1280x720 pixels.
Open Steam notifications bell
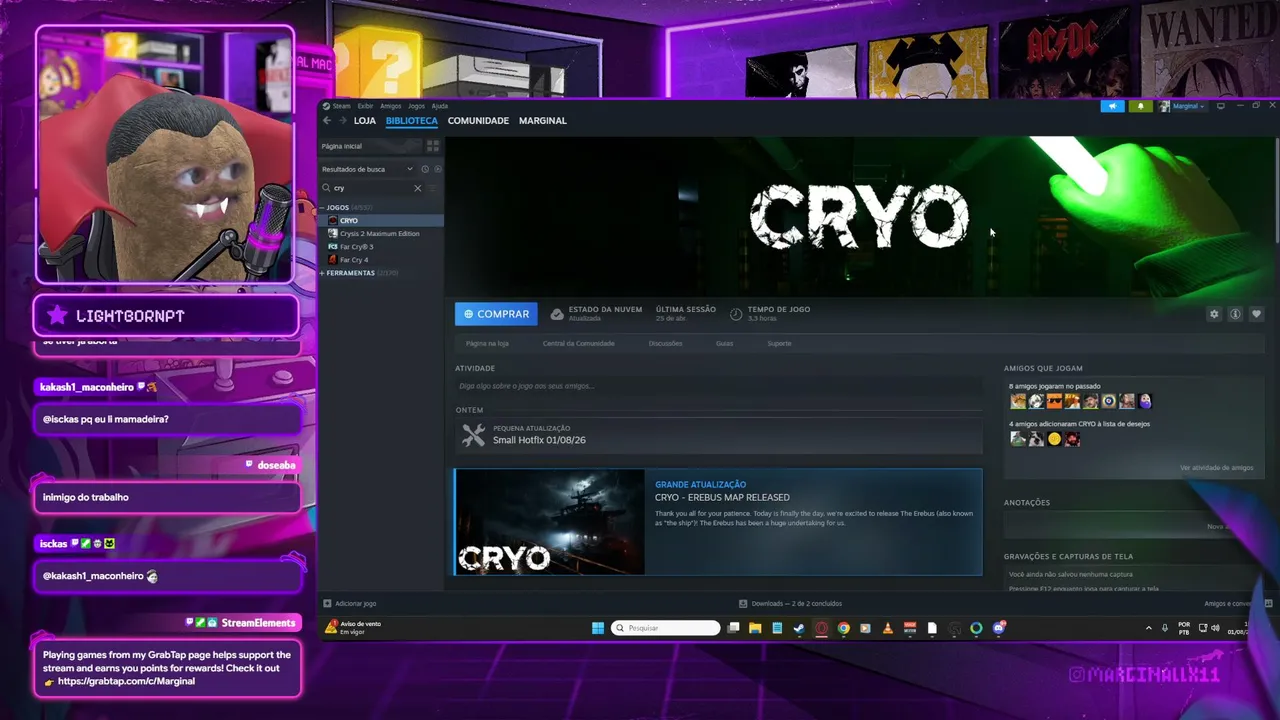pyautogui.click(x=1140, y=106)
